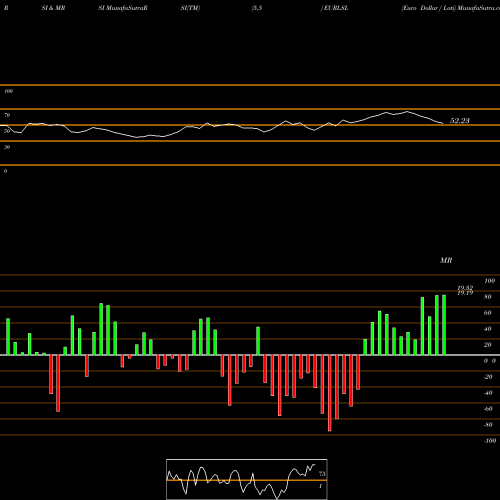Click the RSI value label 52.23
Screen dimensions: 500x500
pos(460,121)
